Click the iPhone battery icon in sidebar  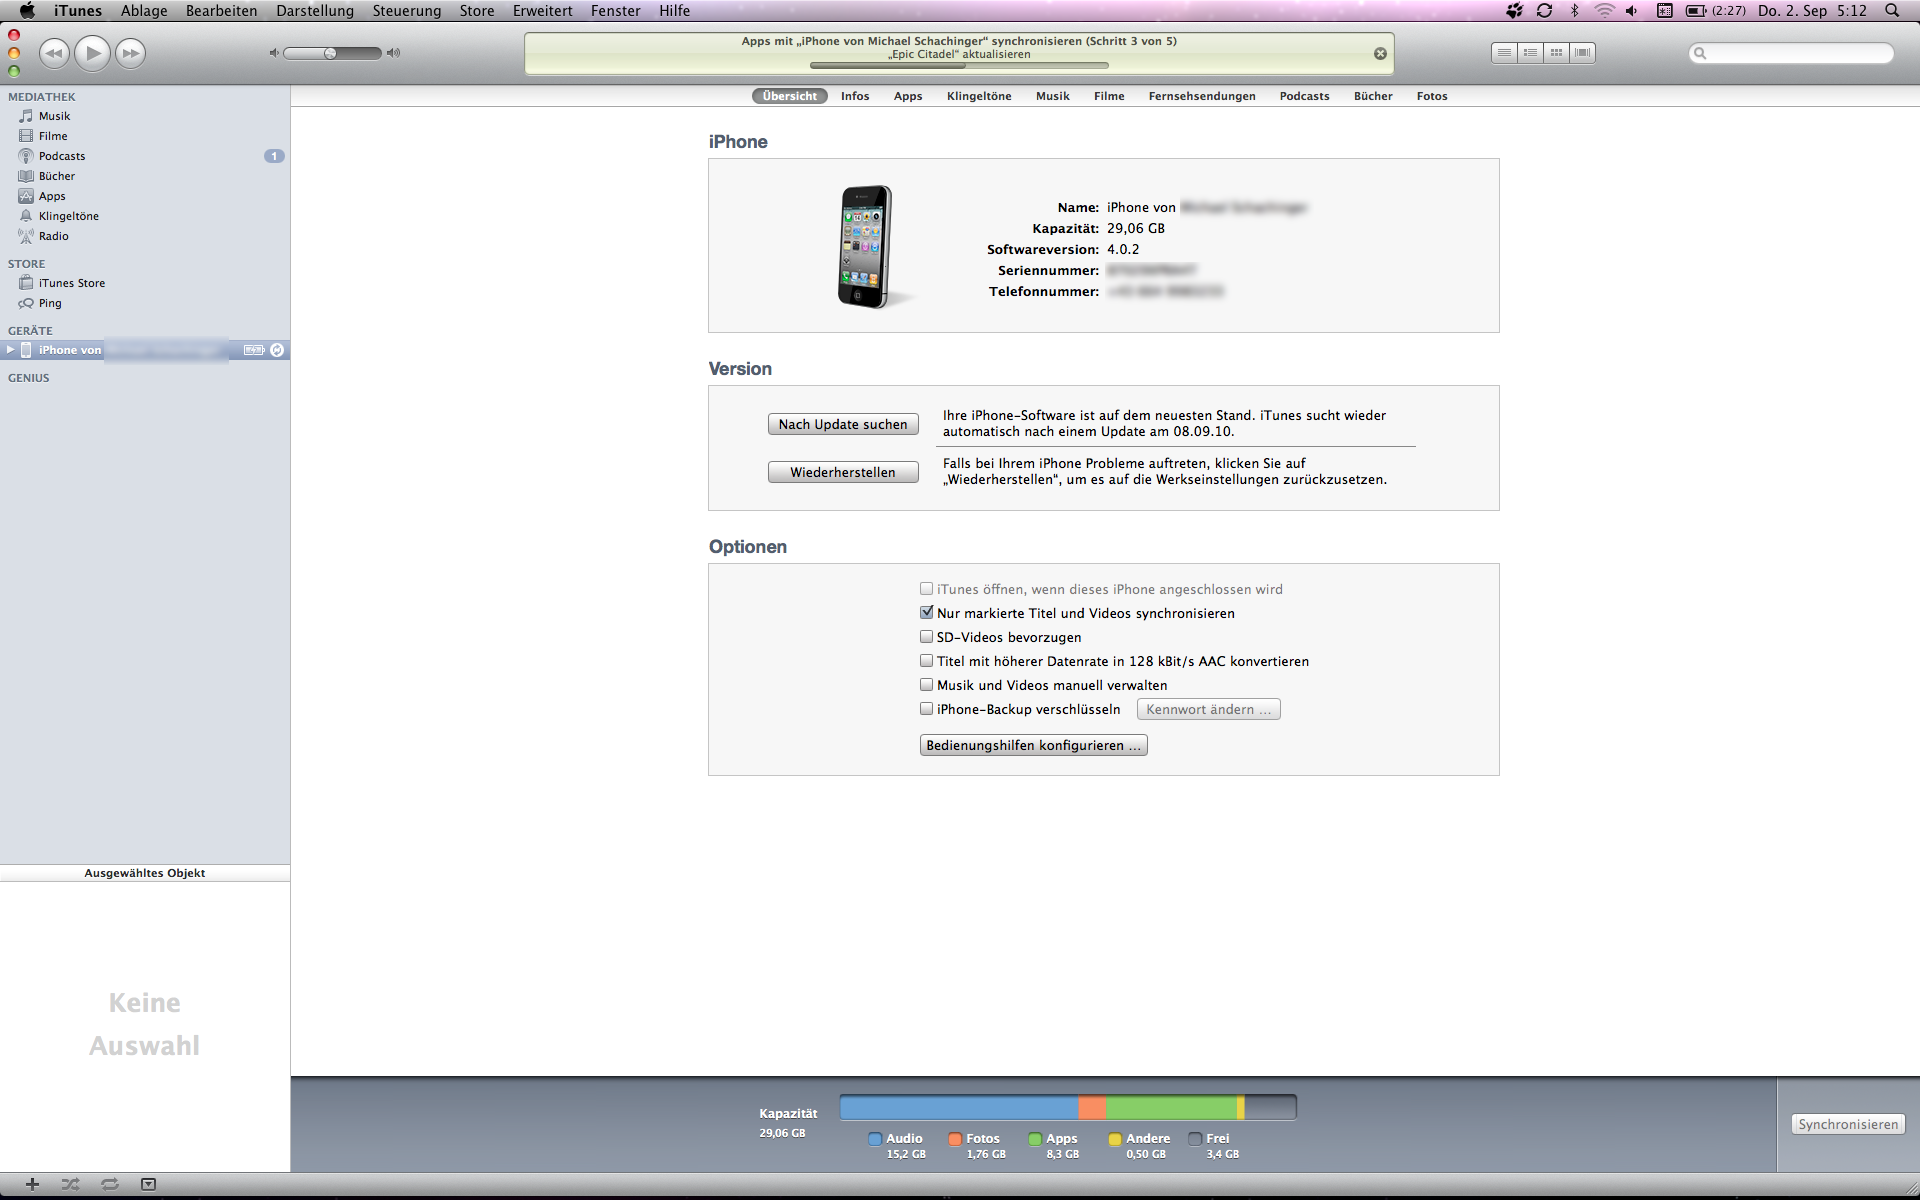(254, 350)
